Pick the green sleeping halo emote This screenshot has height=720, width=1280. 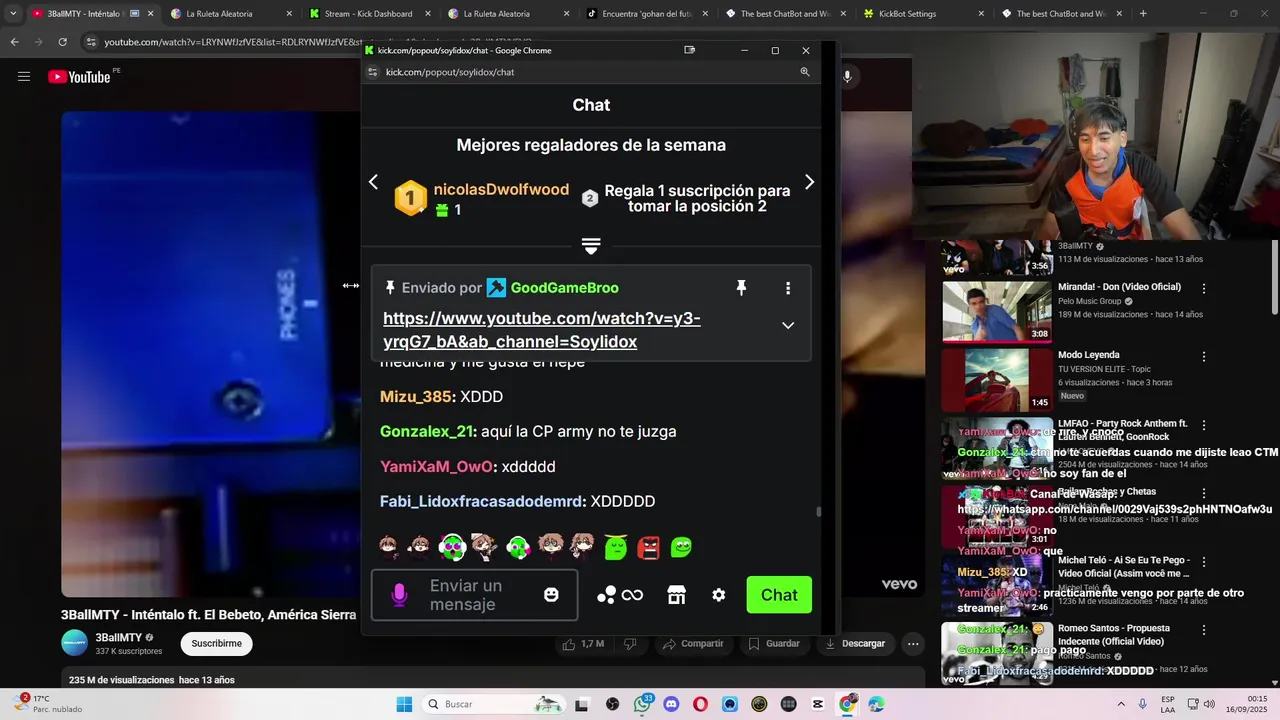click(616, 547)
